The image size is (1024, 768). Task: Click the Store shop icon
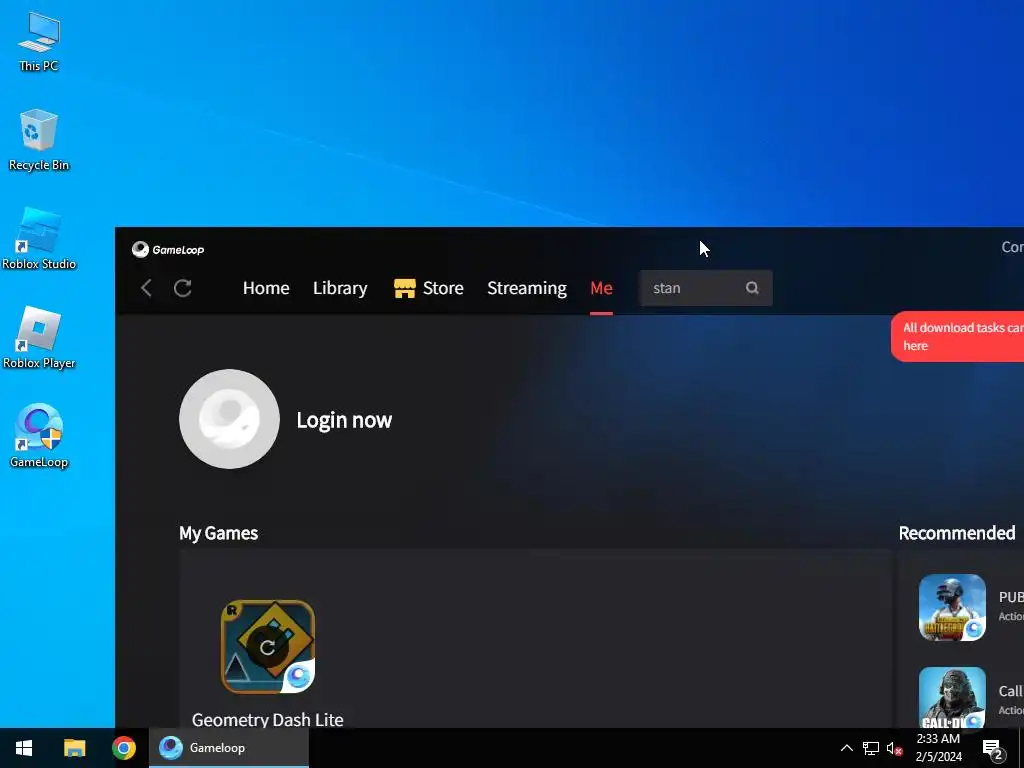click(405, 288)
